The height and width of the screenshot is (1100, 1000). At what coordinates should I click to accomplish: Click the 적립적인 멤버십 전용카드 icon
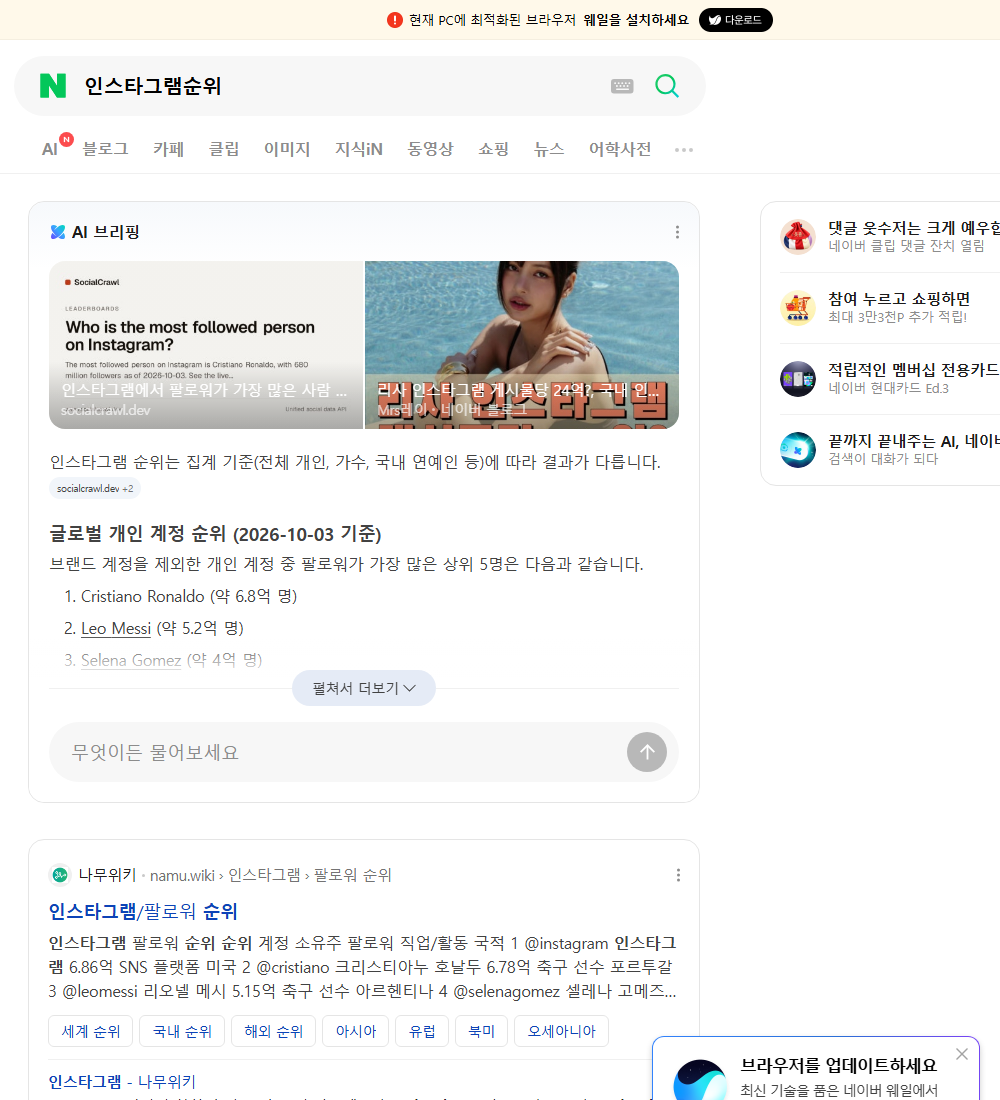(798, 379)
